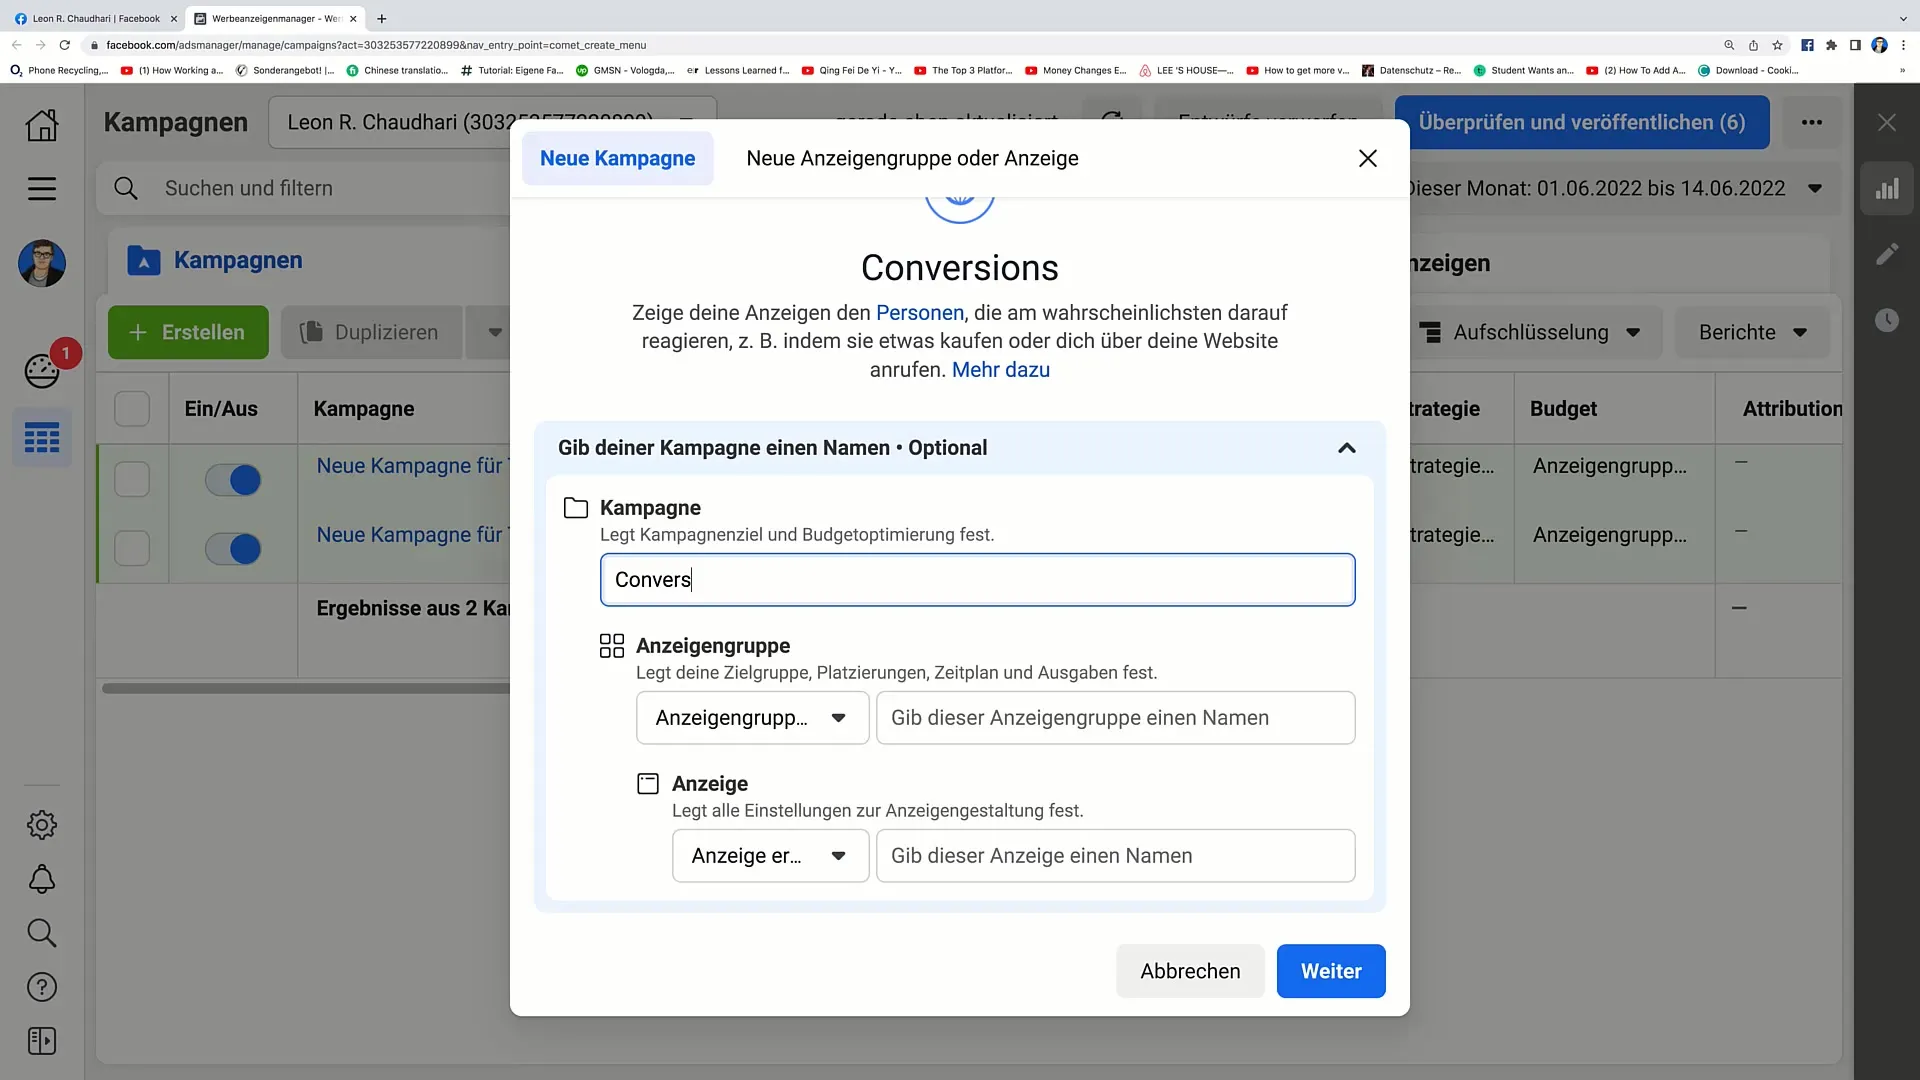Open the cookie-face notification icon with badge

point(42,371)
